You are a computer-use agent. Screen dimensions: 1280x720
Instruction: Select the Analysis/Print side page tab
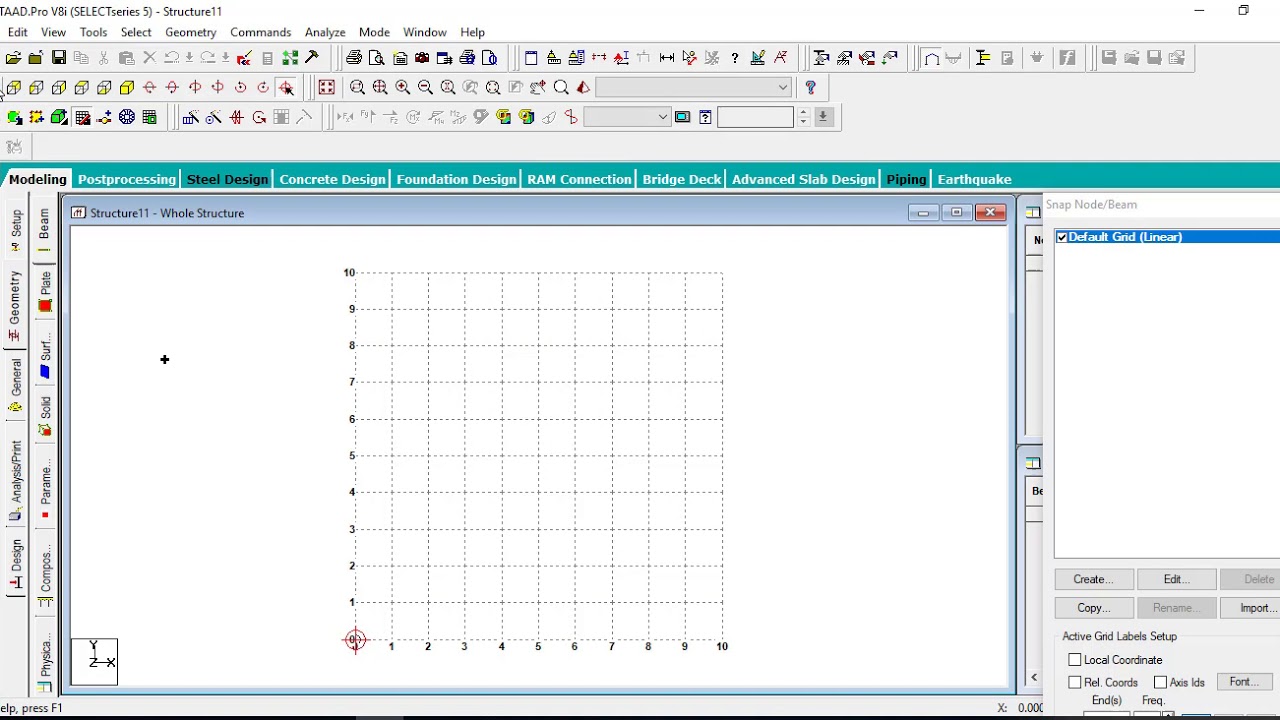click(15, 480)
